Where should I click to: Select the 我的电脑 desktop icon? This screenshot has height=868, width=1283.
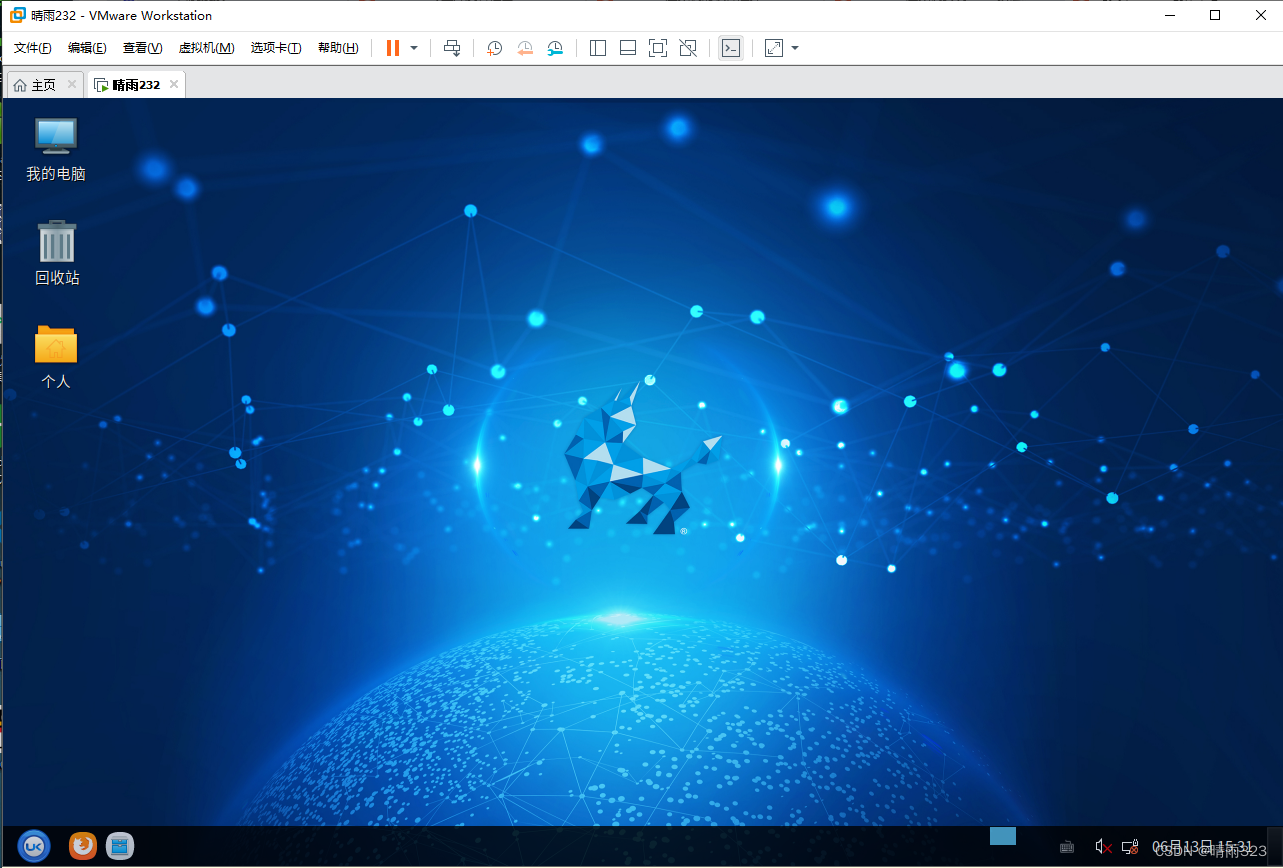click(56, 150)
